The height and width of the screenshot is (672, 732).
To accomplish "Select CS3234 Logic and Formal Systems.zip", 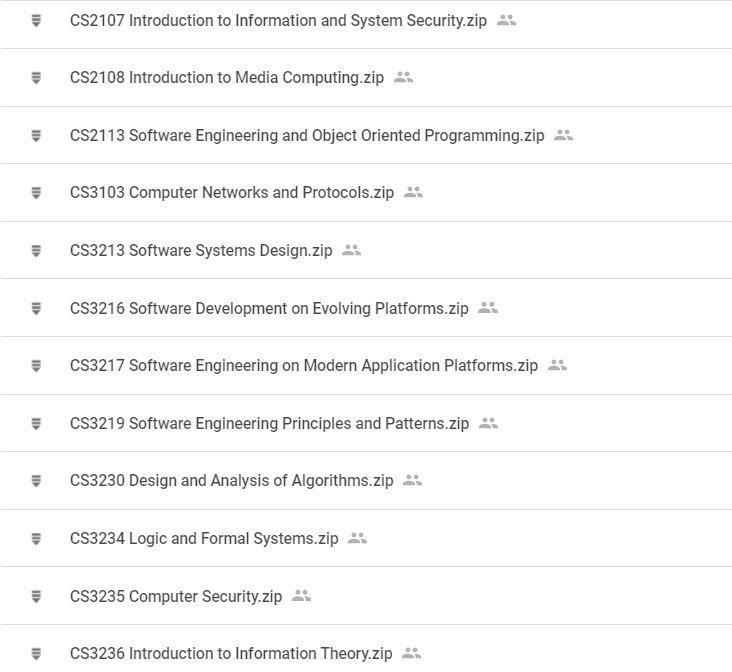I will tap(204, 538).
